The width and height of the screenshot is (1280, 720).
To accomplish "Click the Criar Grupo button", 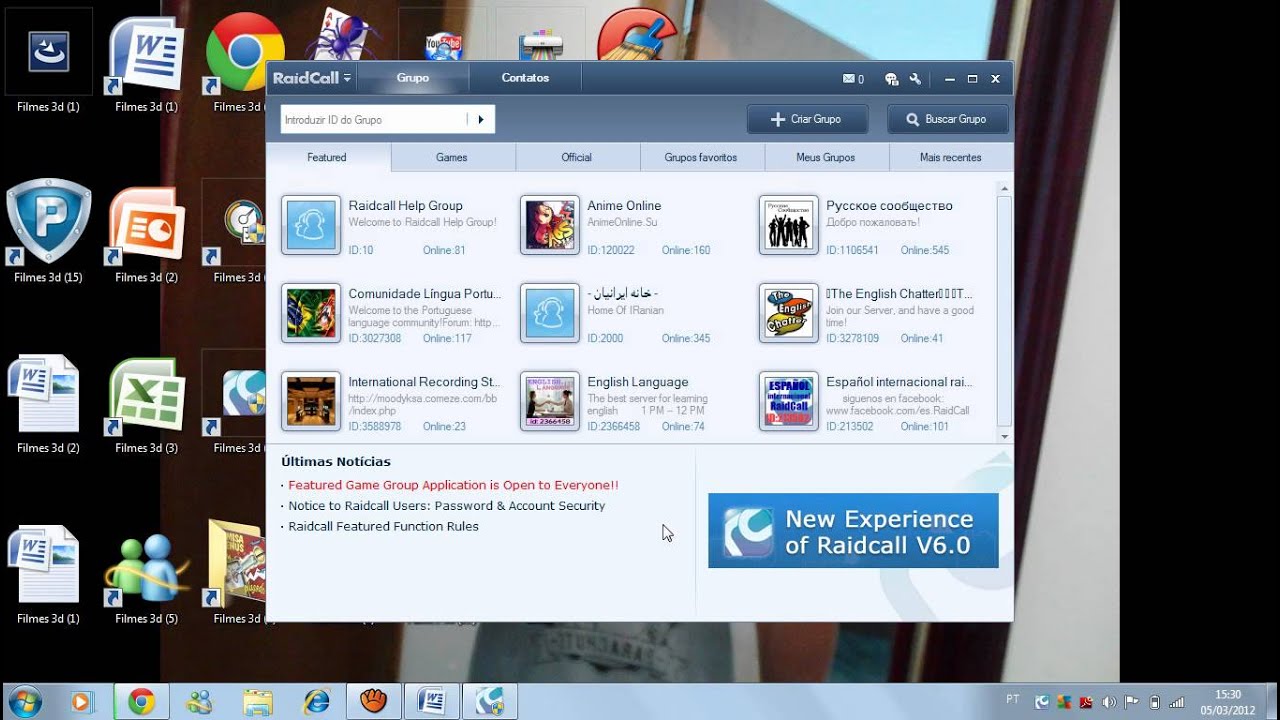I will 807,119.
